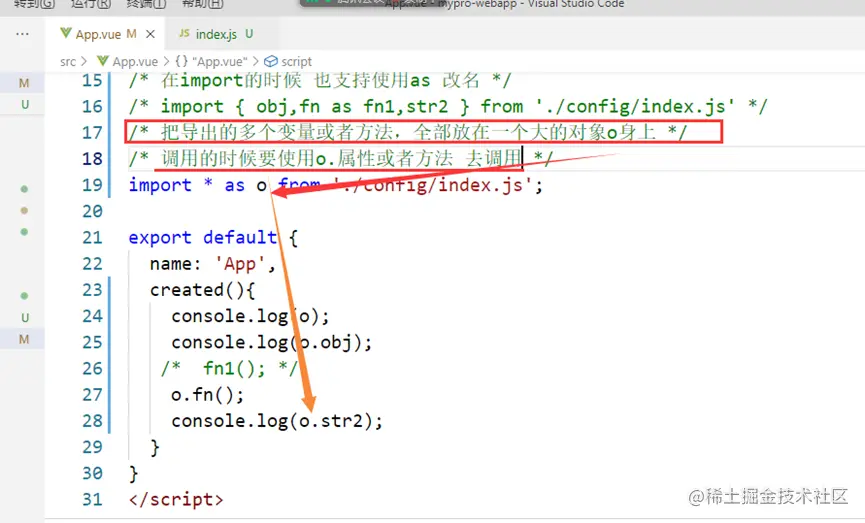Viewport: 865px width, 523px height.
Task: Click the U status badge on the index.js tab
Action: [249, 34]
